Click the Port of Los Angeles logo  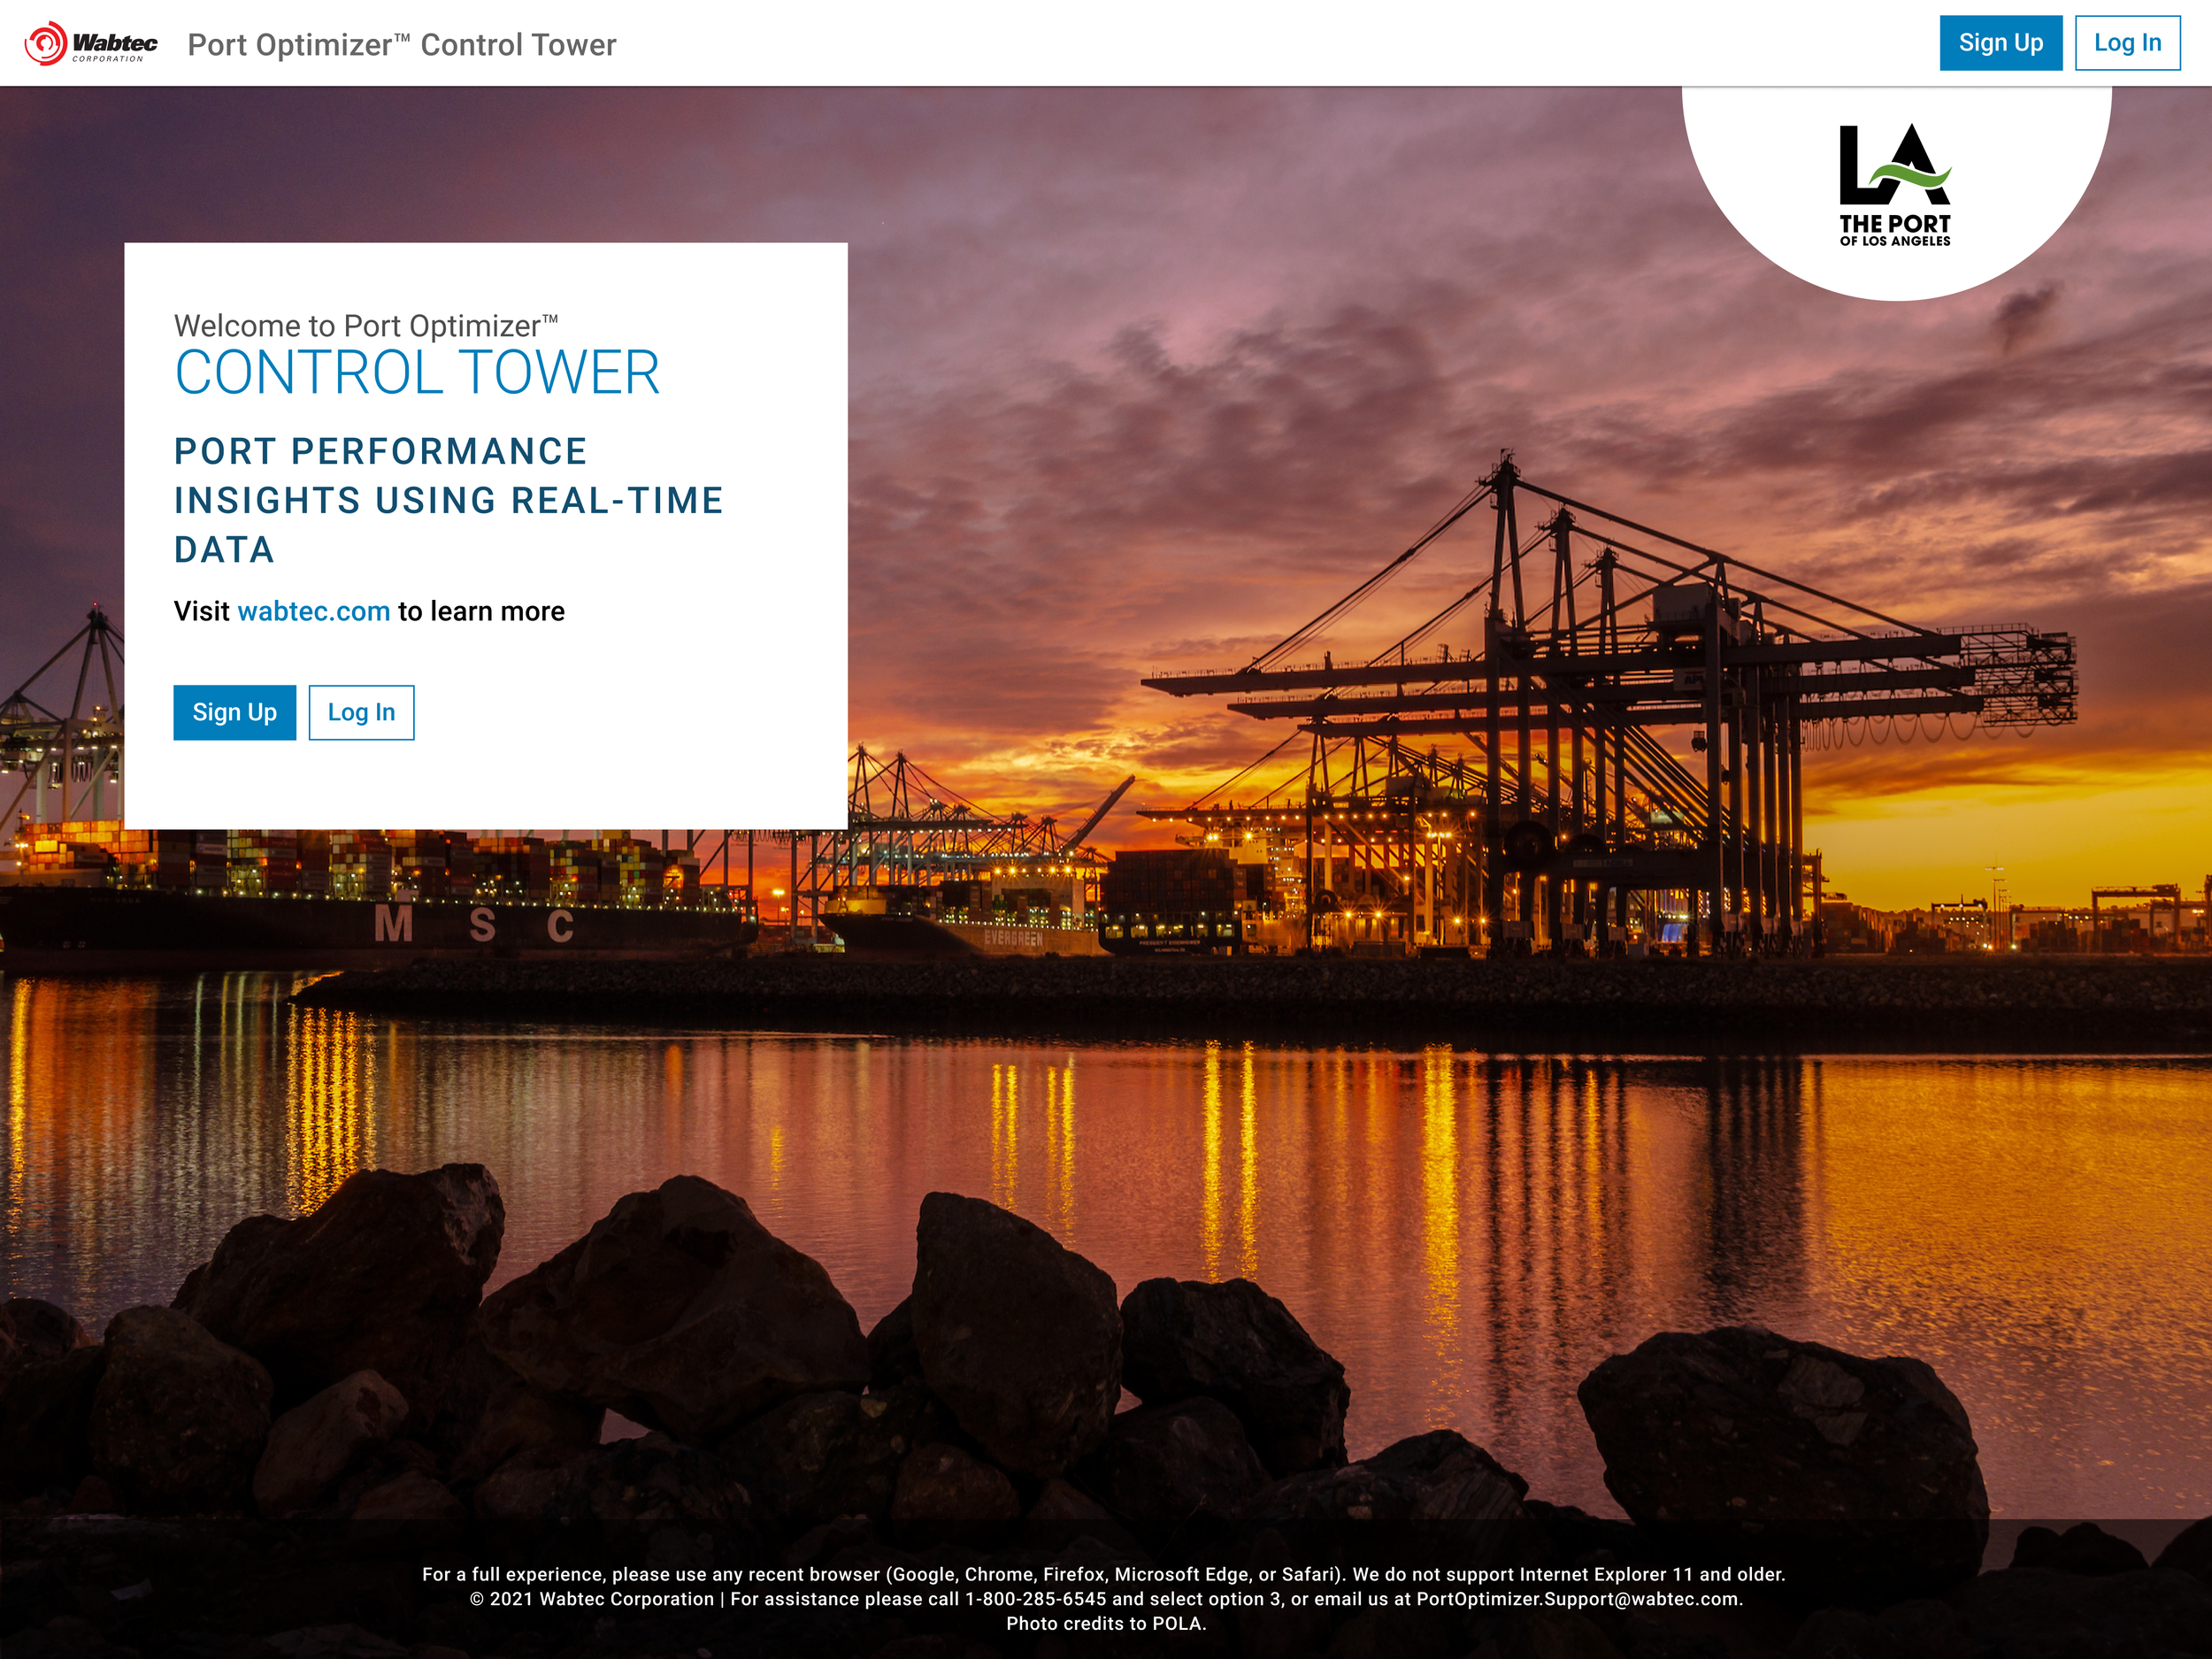pyautogui.click(x=1894, y=186)
